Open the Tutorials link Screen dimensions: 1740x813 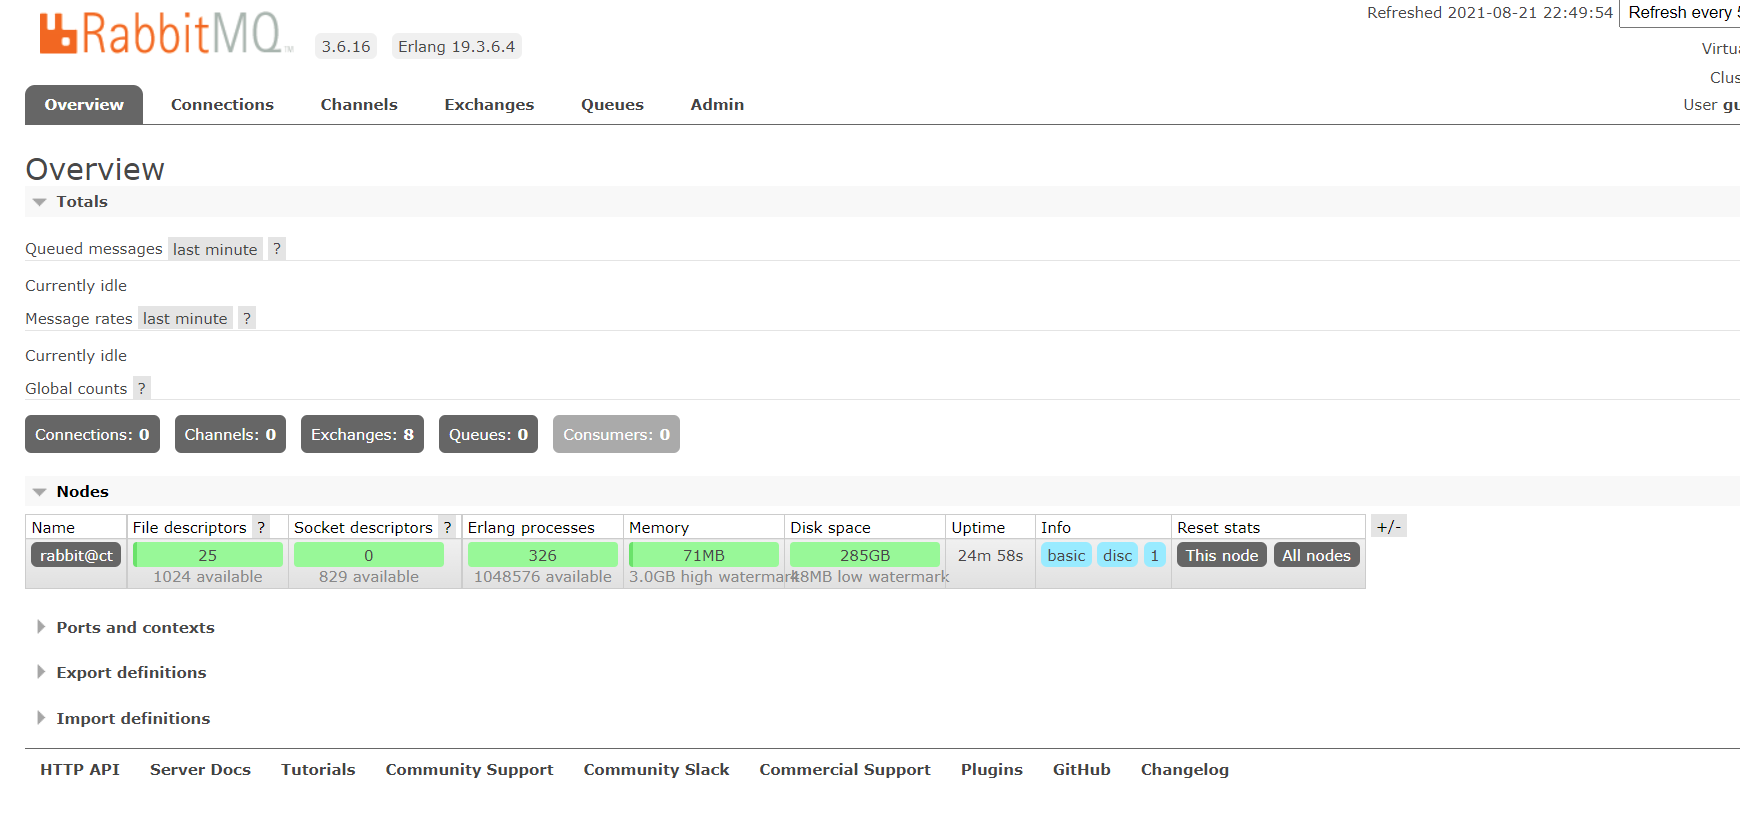point(318,769)
